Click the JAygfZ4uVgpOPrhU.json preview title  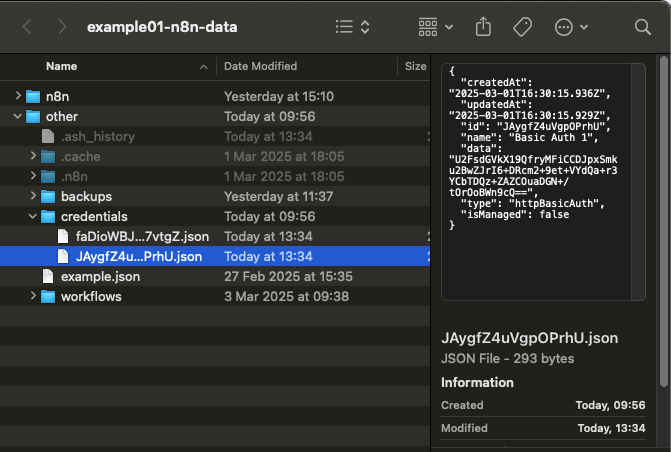point(529,338)
